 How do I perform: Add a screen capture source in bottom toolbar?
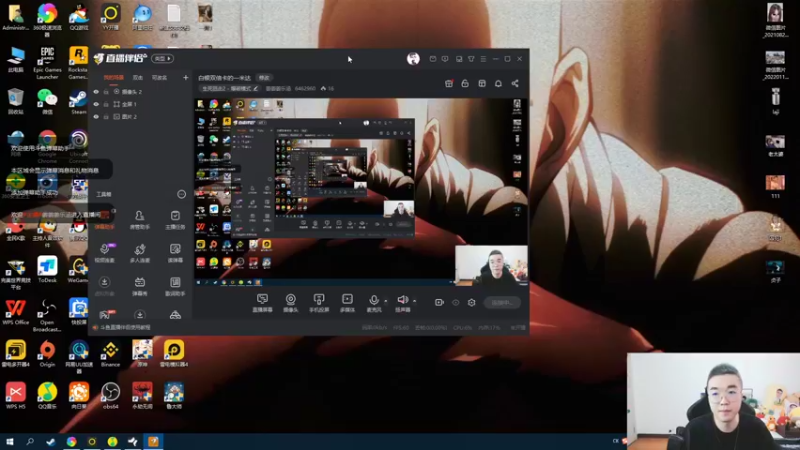262,303
